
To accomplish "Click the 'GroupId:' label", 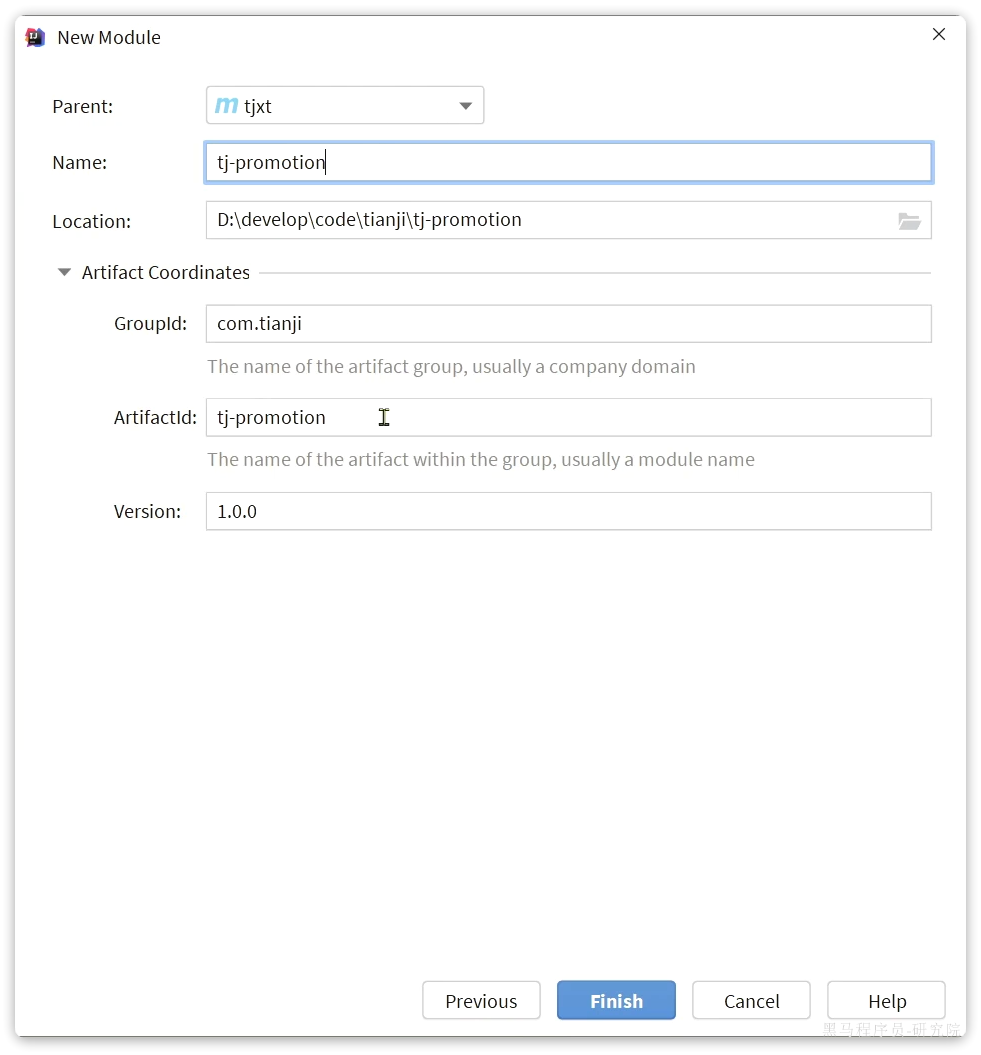I will pyautogui.click(x=151, y=324).
